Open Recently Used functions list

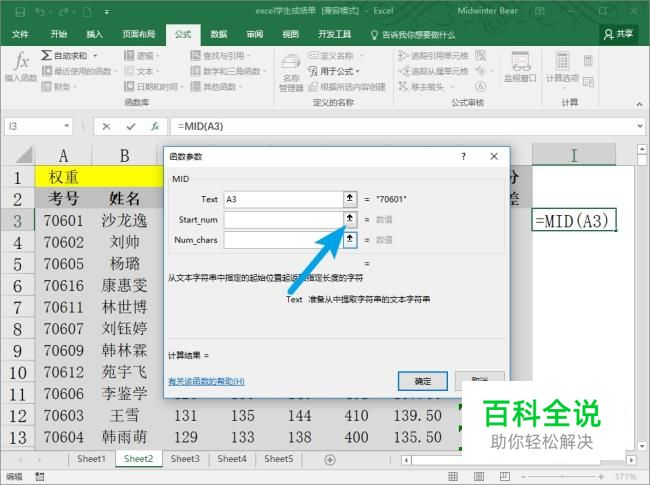tap(79, 71)
